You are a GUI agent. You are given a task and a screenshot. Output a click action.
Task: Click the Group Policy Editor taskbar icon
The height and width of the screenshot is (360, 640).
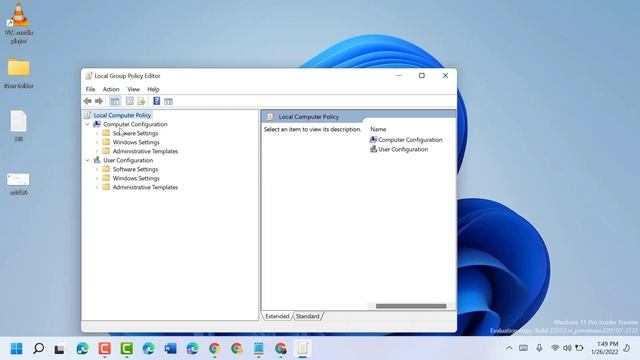(x=302, y=349)
